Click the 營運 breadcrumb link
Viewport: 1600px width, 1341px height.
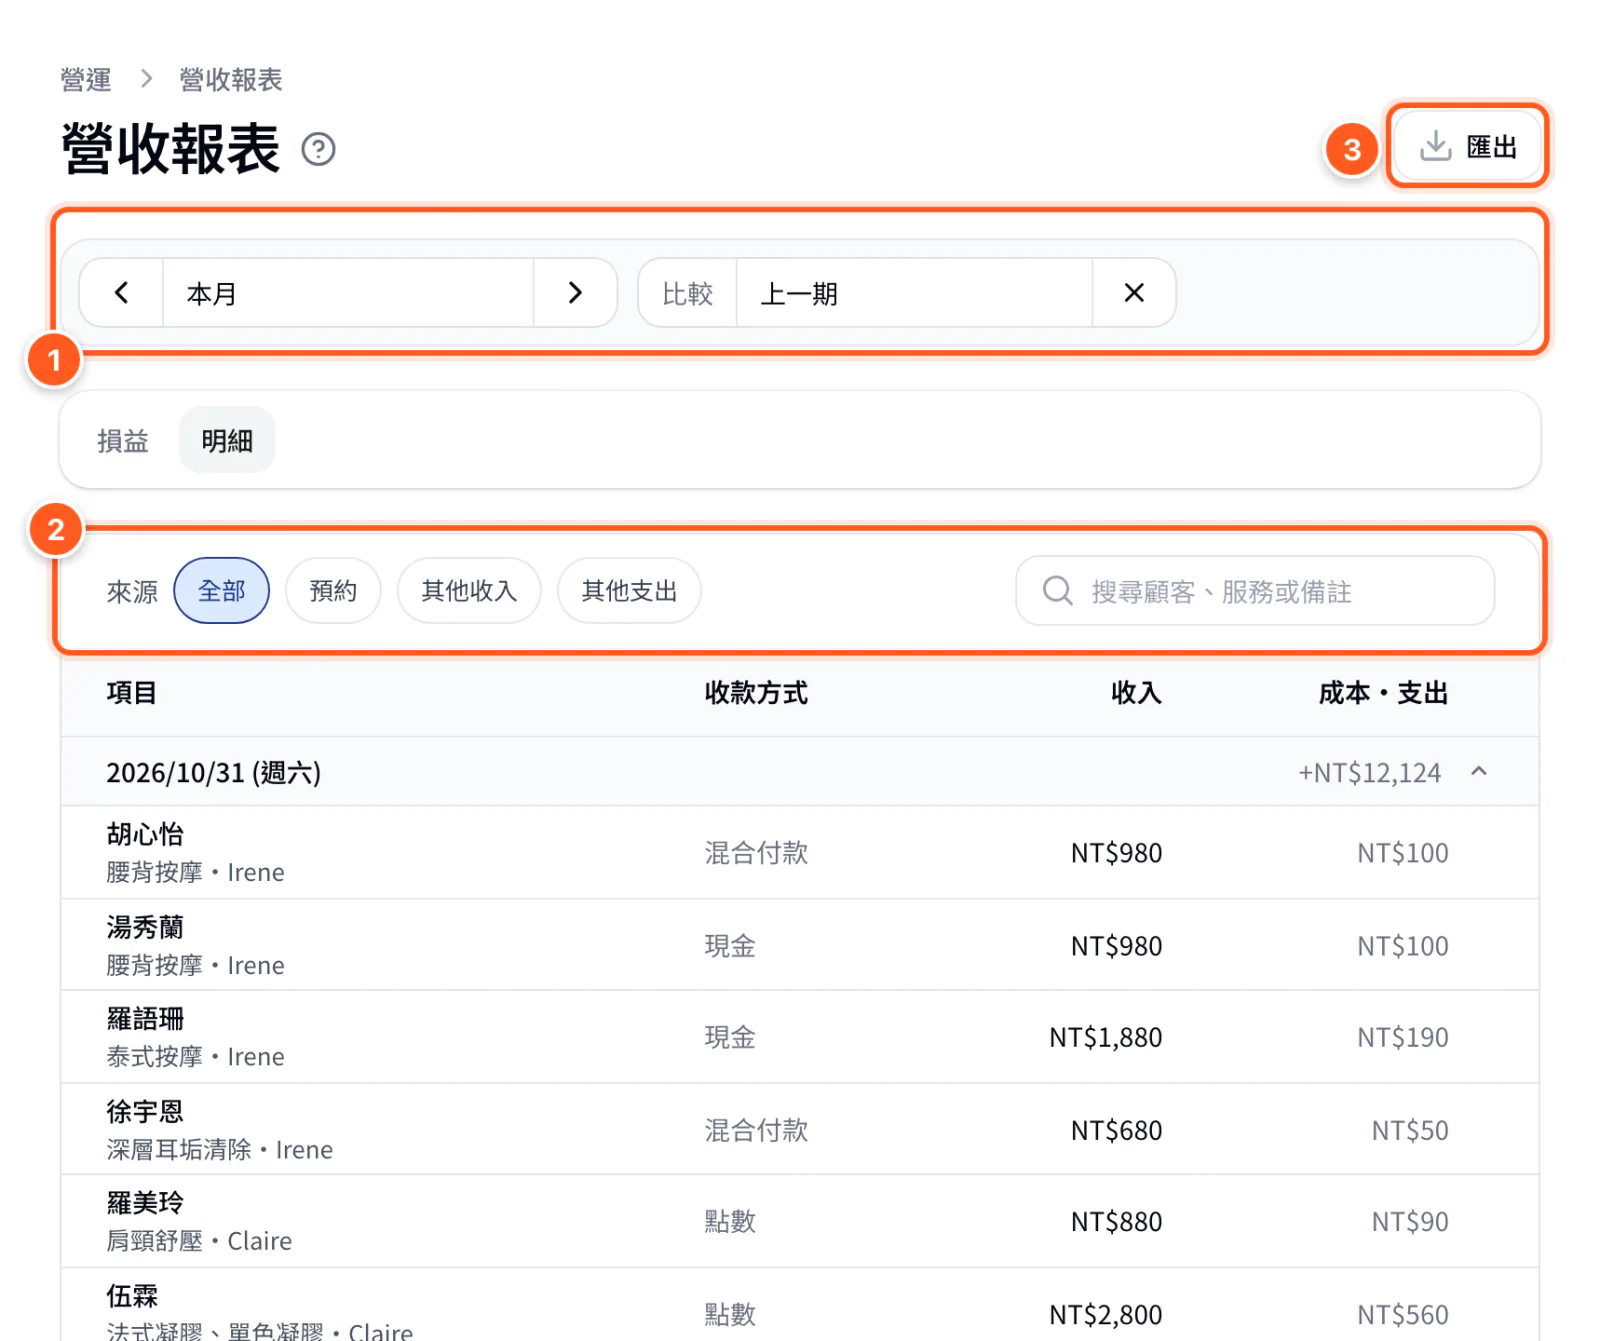(86, 79)
